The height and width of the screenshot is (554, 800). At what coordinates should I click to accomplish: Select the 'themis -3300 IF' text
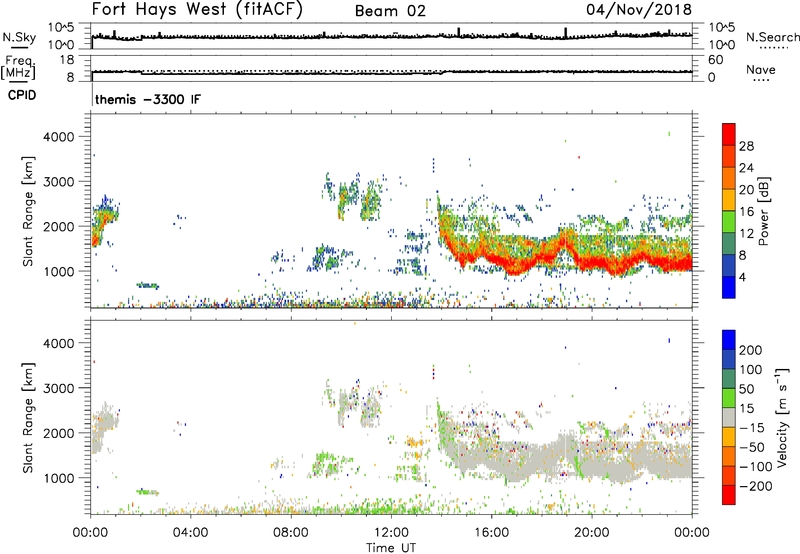148,99
